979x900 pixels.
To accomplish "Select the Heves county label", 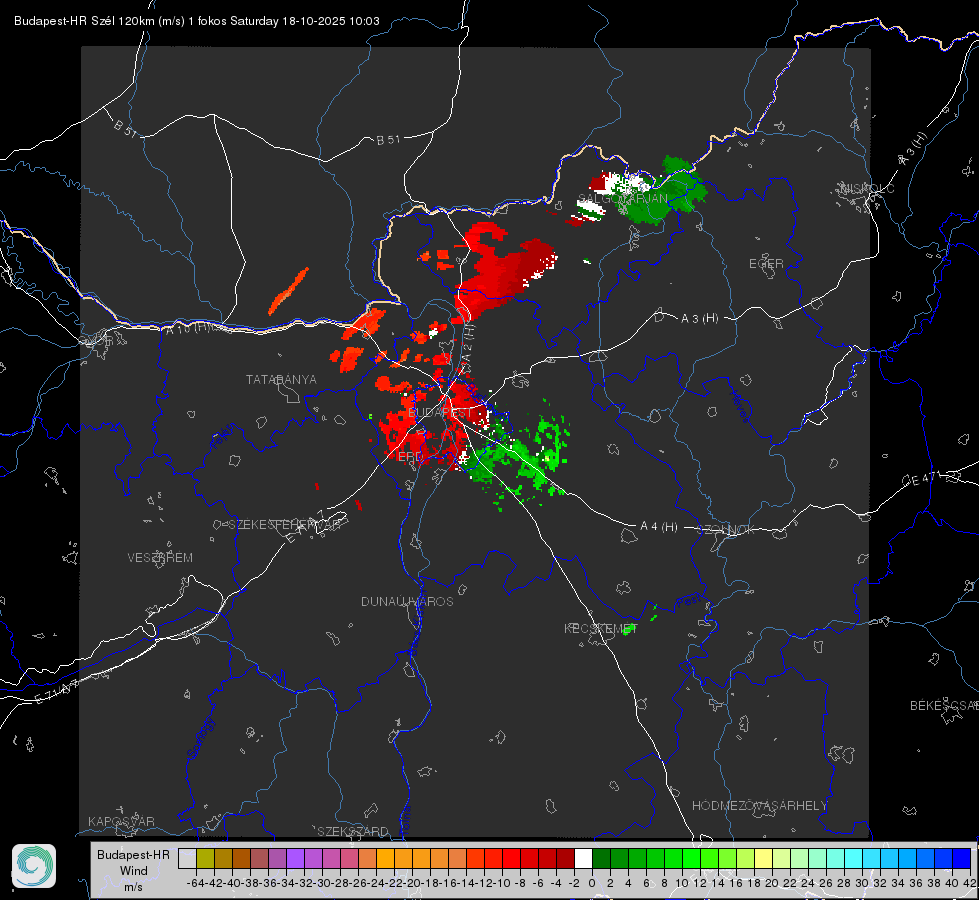I will [739, 407].
